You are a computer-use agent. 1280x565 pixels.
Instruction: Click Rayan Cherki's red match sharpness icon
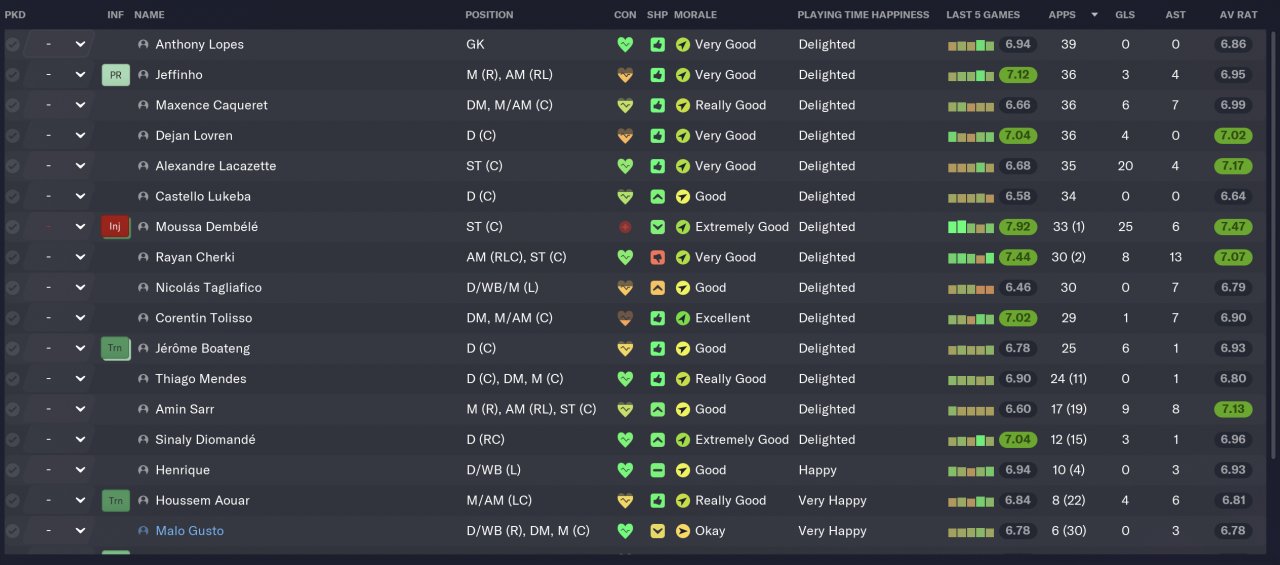click(657, 258)
